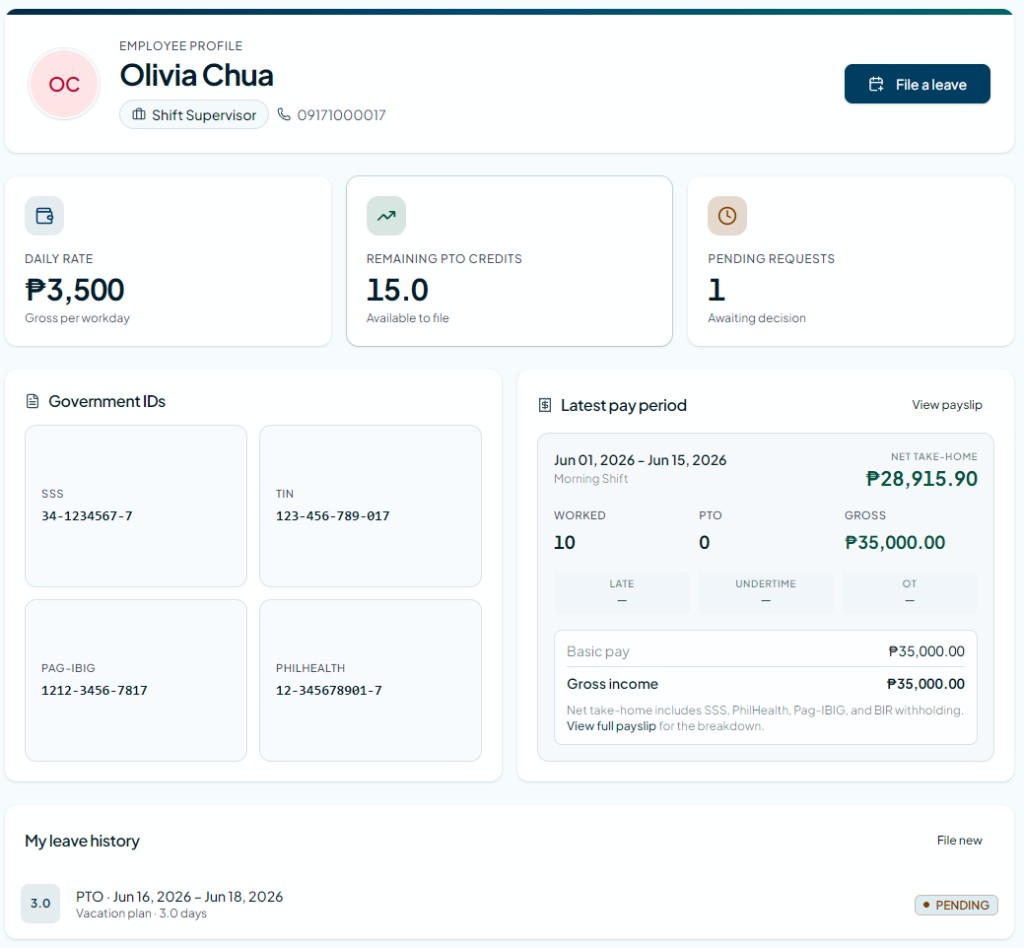The height and width of the screenshot is (948, 1024).
Task: Click the 3.0 days badge in leave history
Action: click(x=40, y=904)
